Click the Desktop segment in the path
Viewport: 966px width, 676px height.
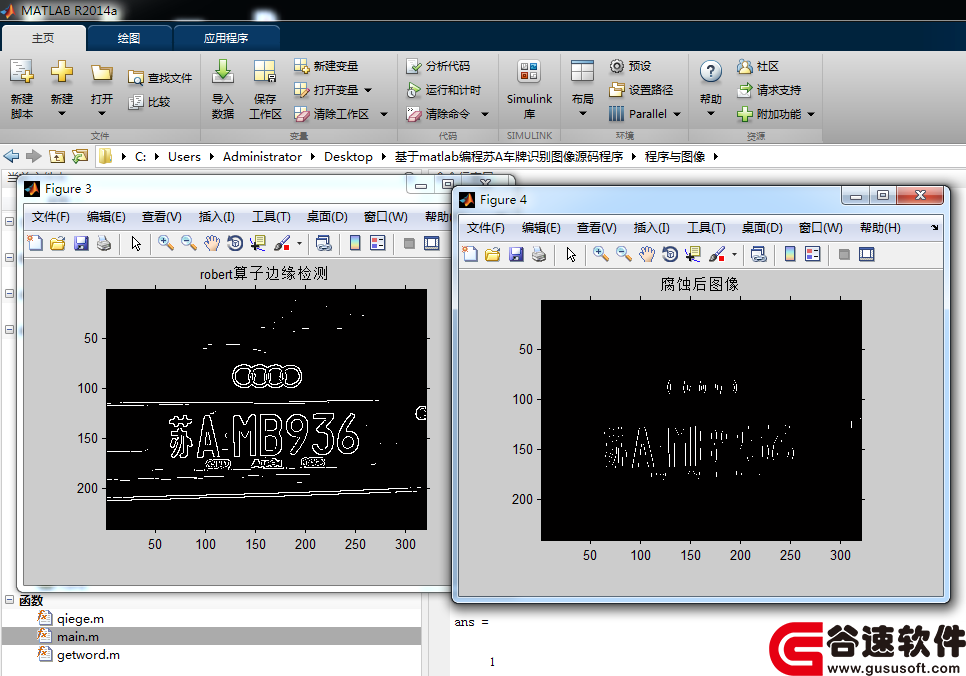point(348,157)
